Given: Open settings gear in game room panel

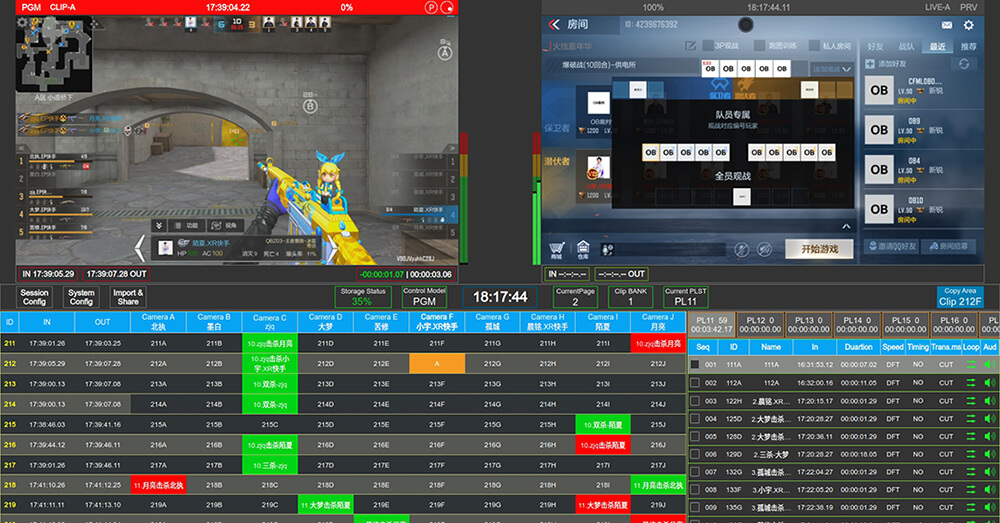Looking at the screenshot, I should pos(968,25).
